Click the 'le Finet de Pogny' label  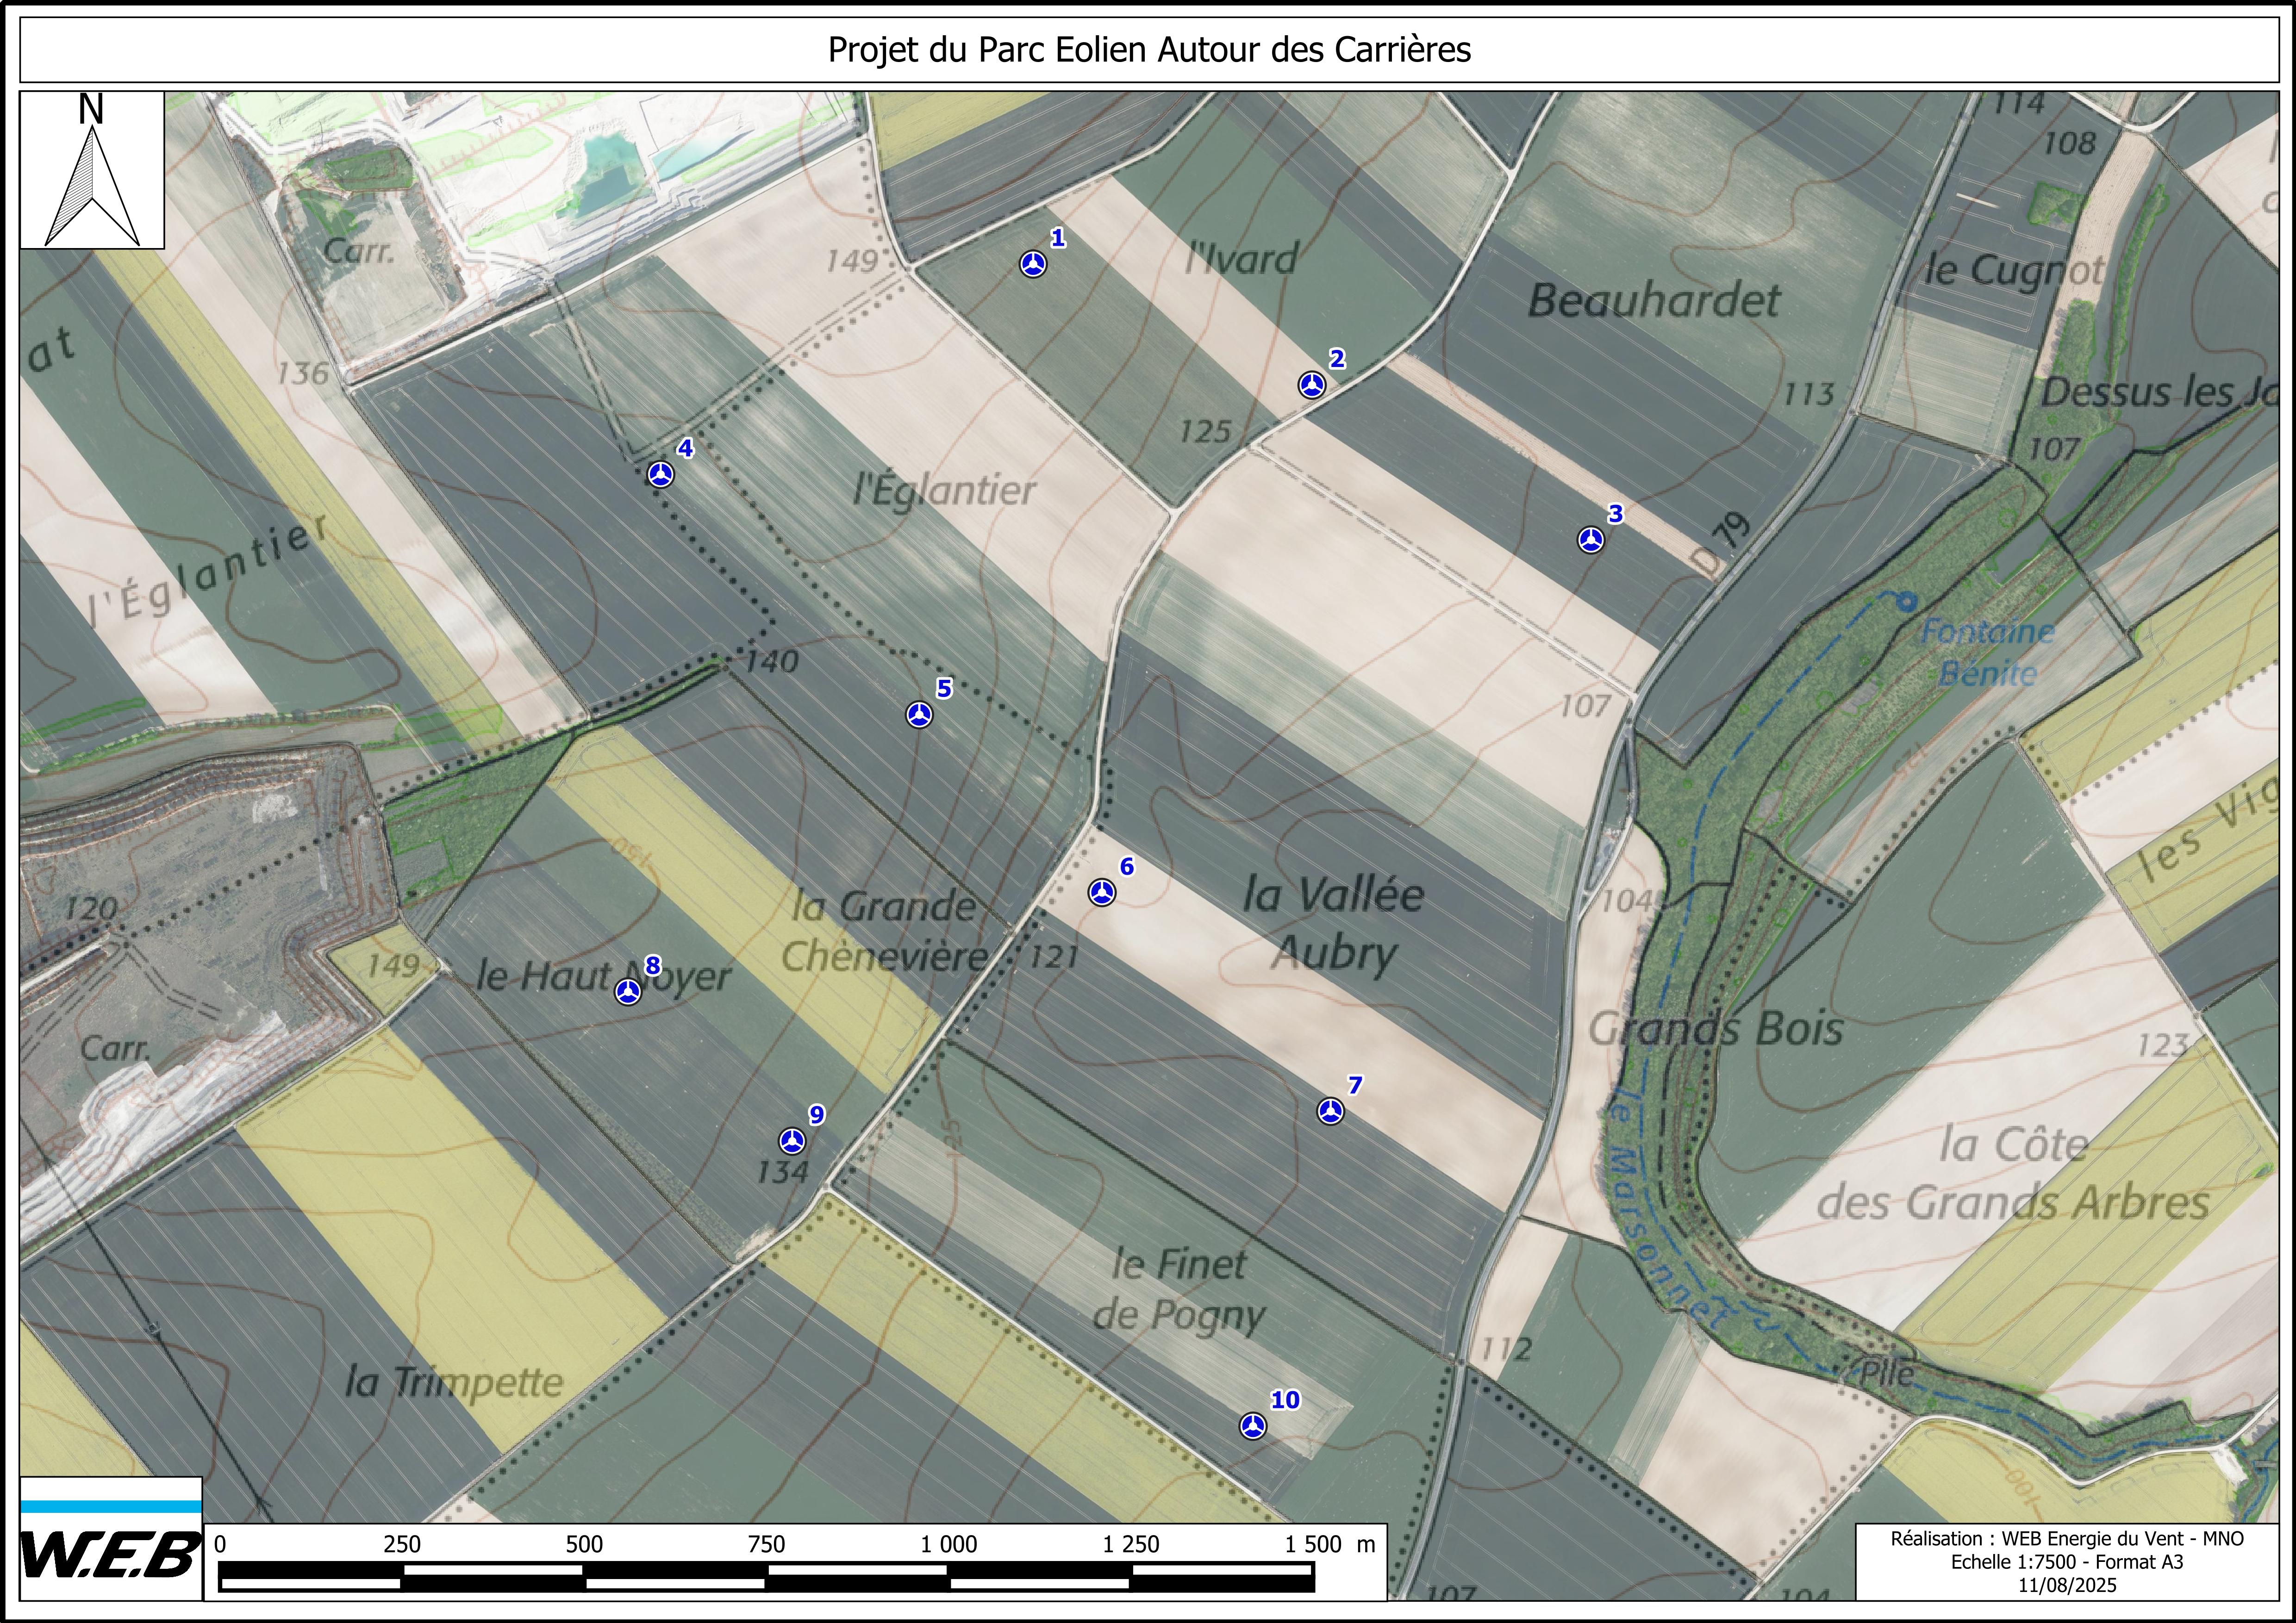1179,1290
